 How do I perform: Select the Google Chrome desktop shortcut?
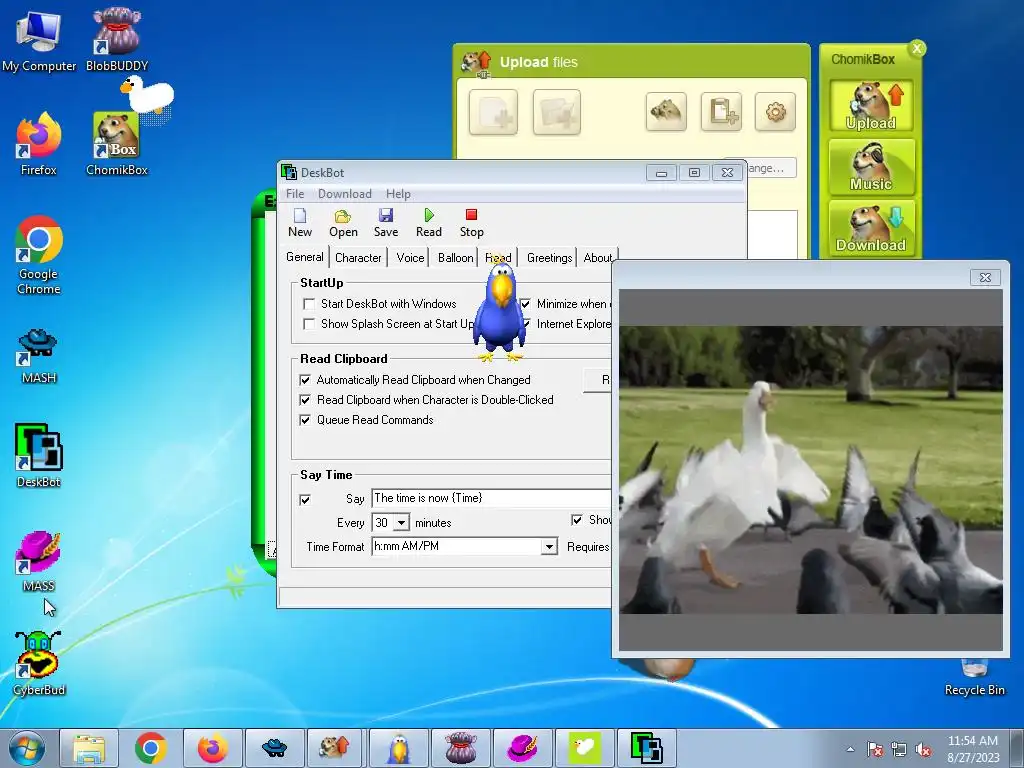tap(39, 255)
